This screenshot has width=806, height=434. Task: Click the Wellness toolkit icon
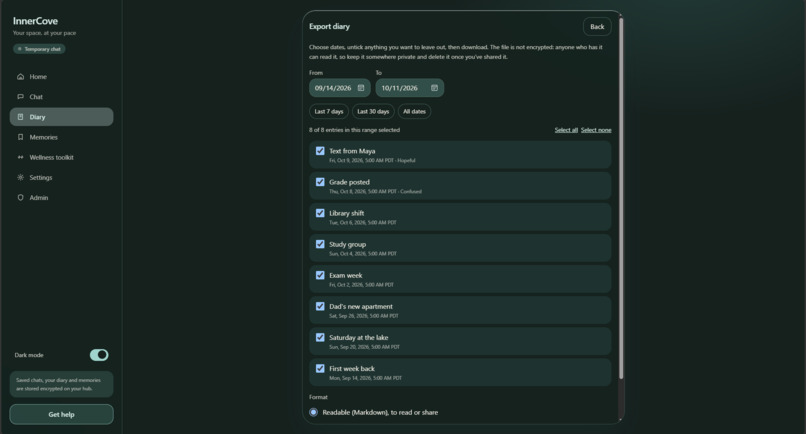coord(21,157)
